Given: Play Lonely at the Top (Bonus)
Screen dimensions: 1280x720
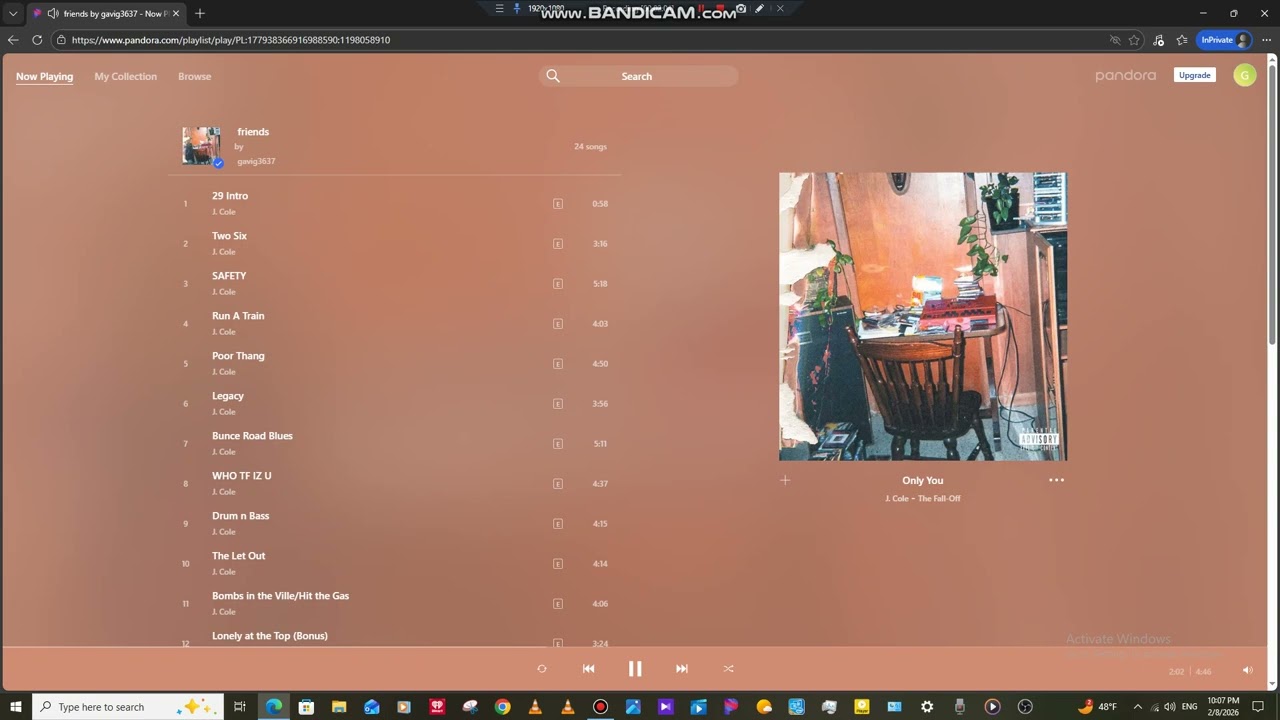Looking at the screenshot, I should pos(270,636).
